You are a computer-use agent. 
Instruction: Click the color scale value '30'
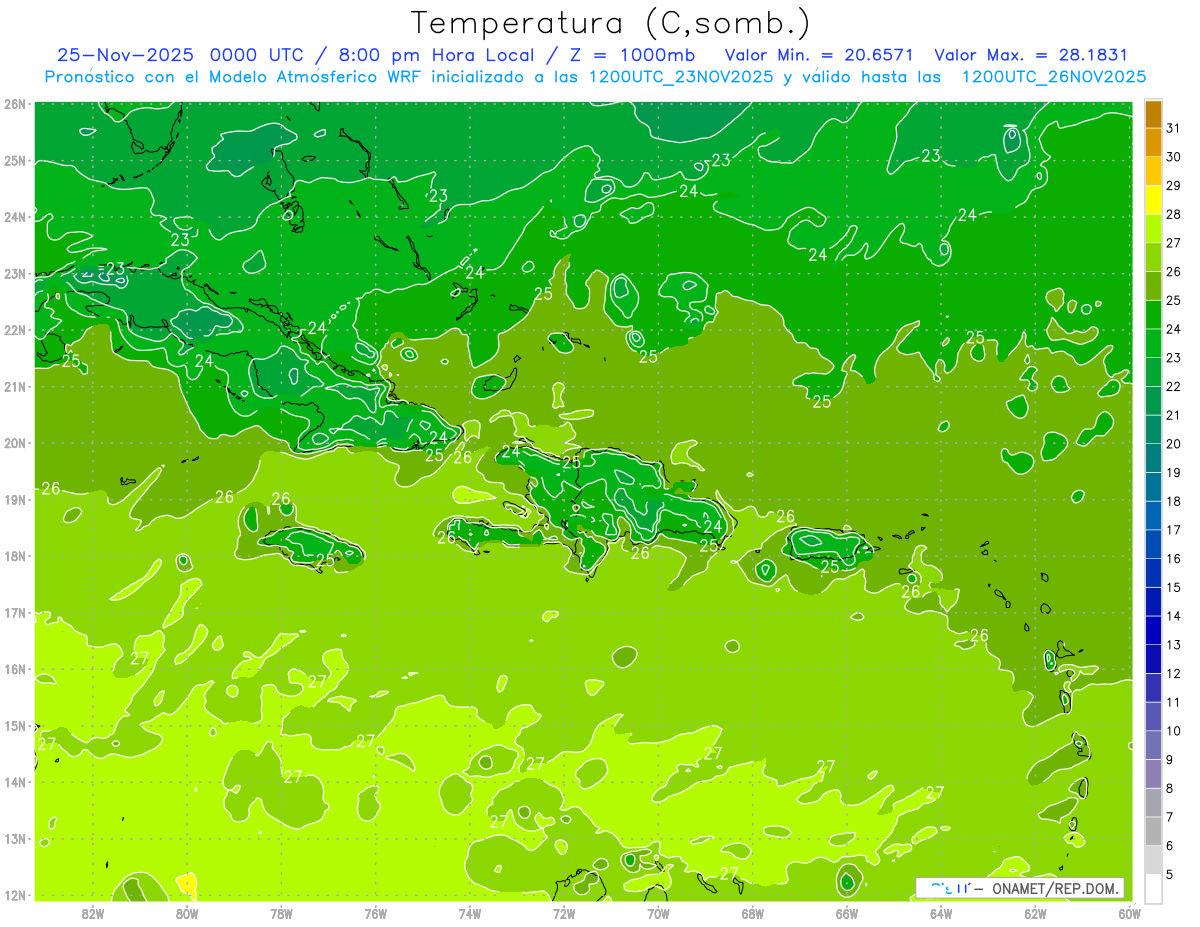tap(1173, 157)
